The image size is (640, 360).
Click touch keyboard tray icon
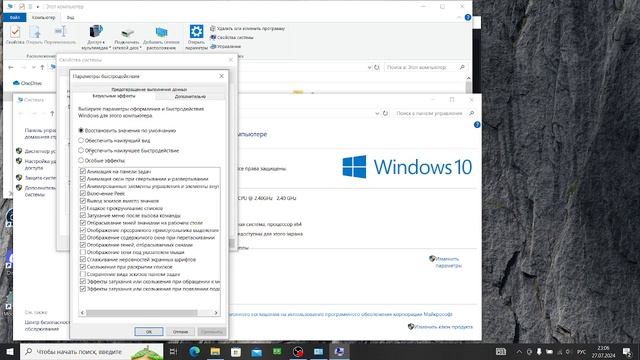(x=501, y=351)
